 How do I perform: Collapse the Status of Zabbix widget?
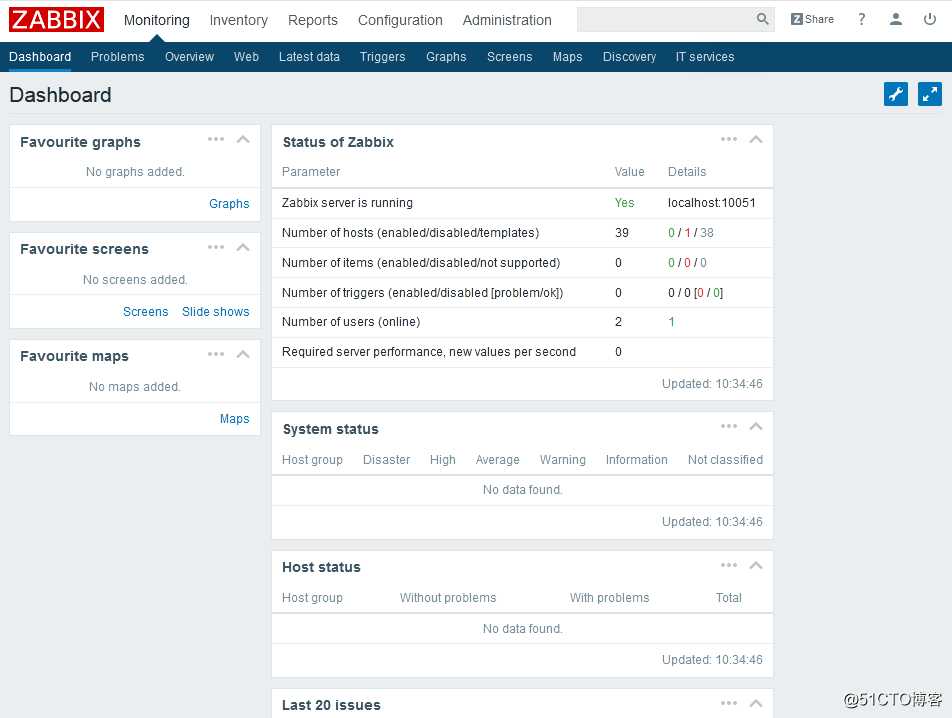coord(756,140)
